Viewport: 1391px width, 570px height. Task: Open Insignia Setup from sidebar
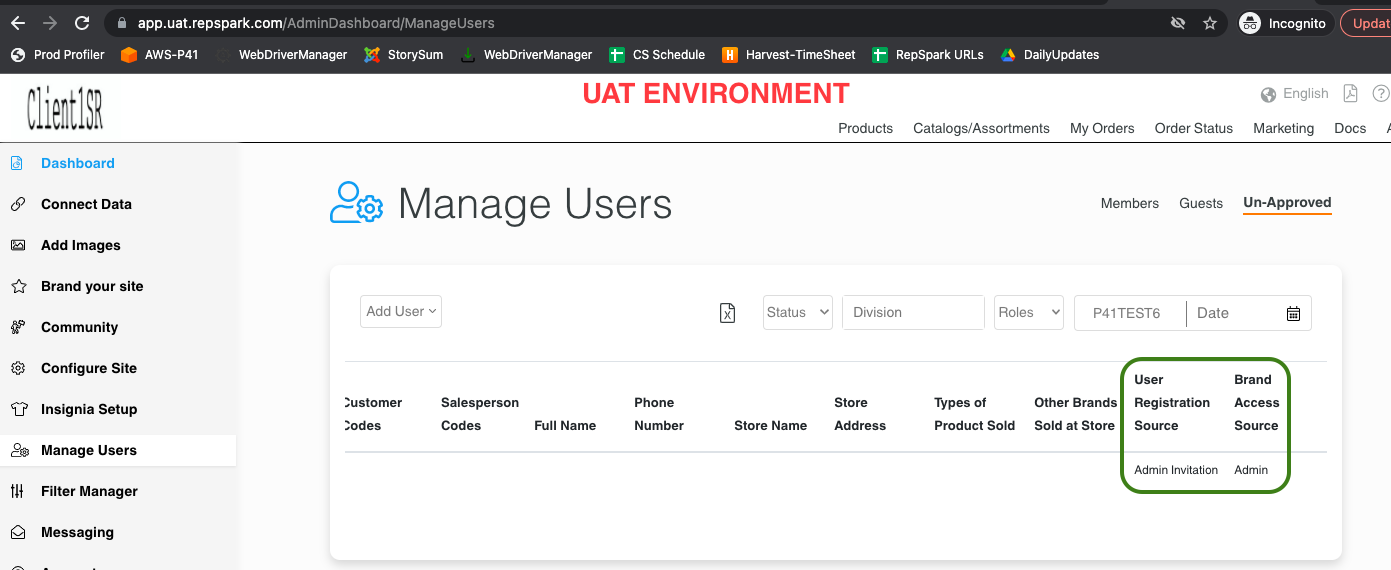pyautogui.click(x=89, y=409)
